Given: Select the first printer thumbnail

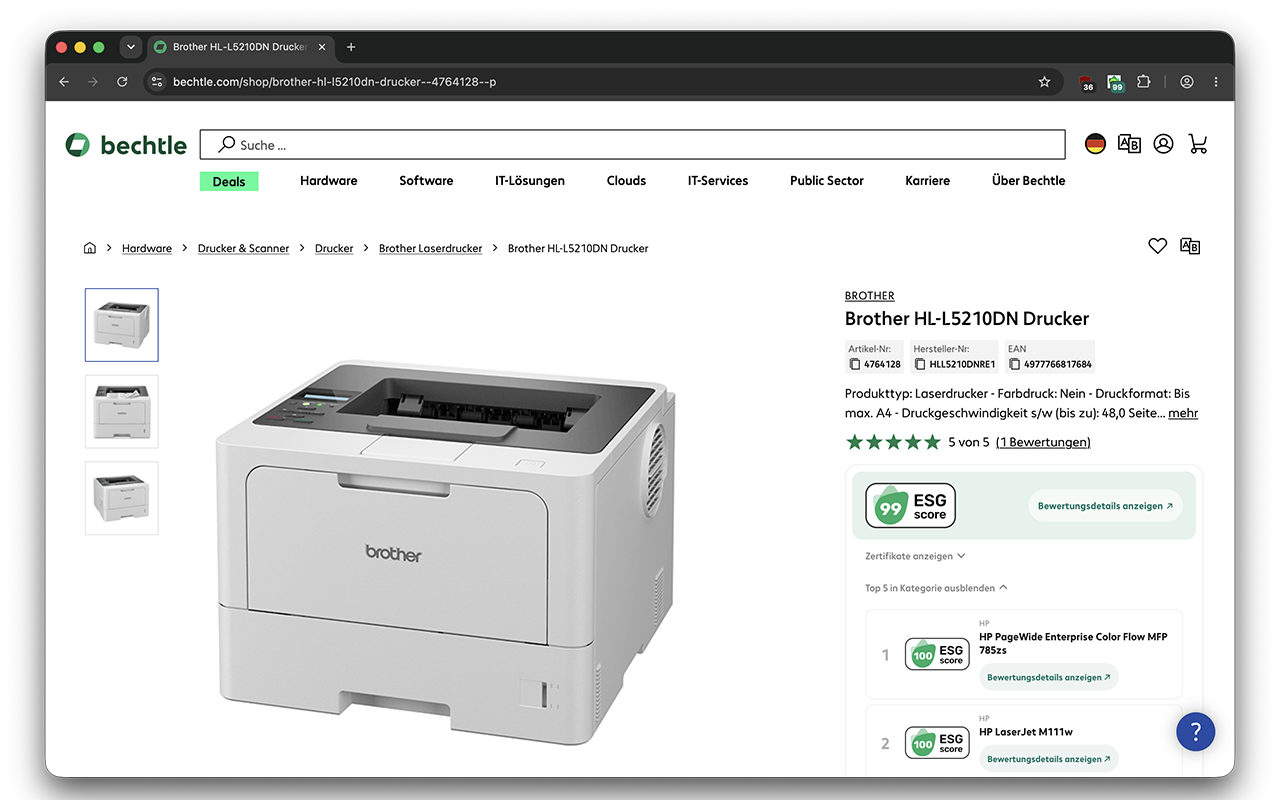Looking at the screenshot, I should pyautogui.click(x=122, y=325).
